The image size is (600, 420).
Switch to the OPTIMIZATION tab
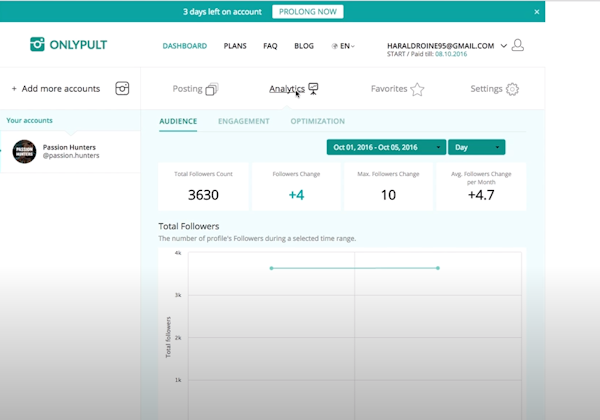click(318, 121)
